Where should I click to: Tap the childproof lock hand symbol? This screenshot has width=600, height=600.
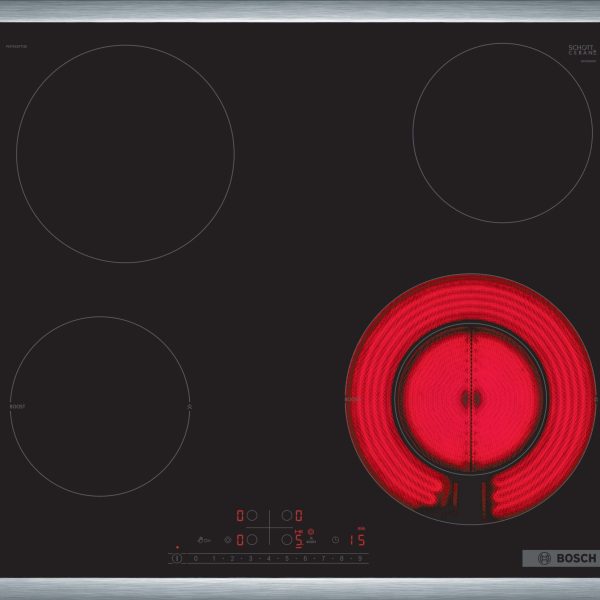point(204,540)
